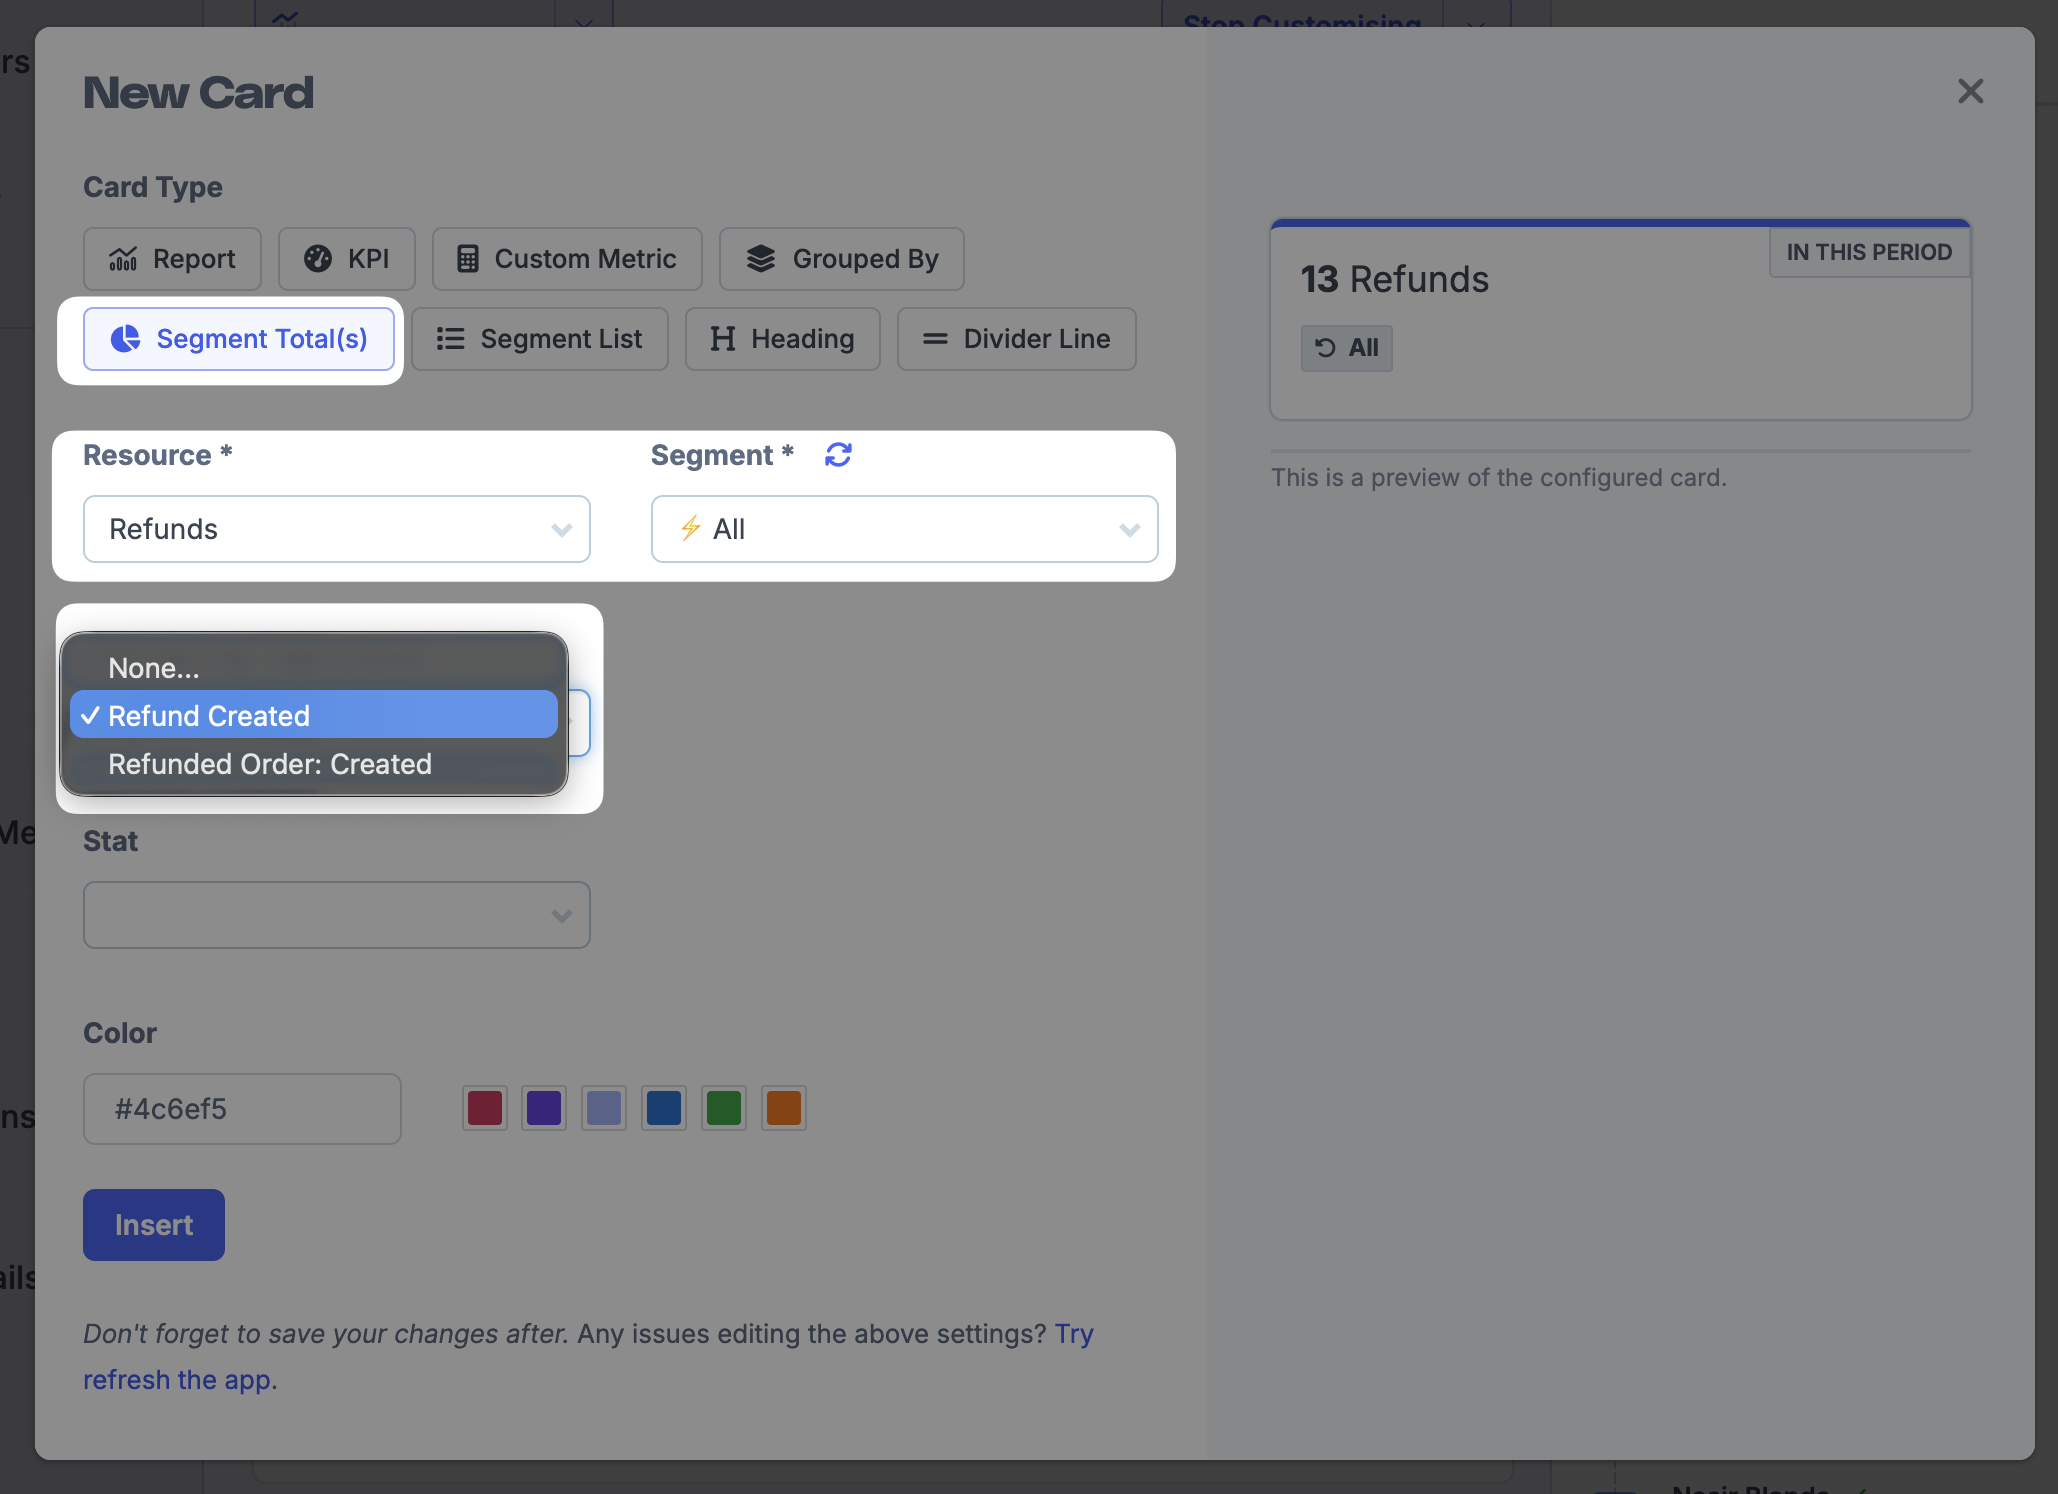Pick the orange color swatch
2058x1494 pixels.
784,1108
